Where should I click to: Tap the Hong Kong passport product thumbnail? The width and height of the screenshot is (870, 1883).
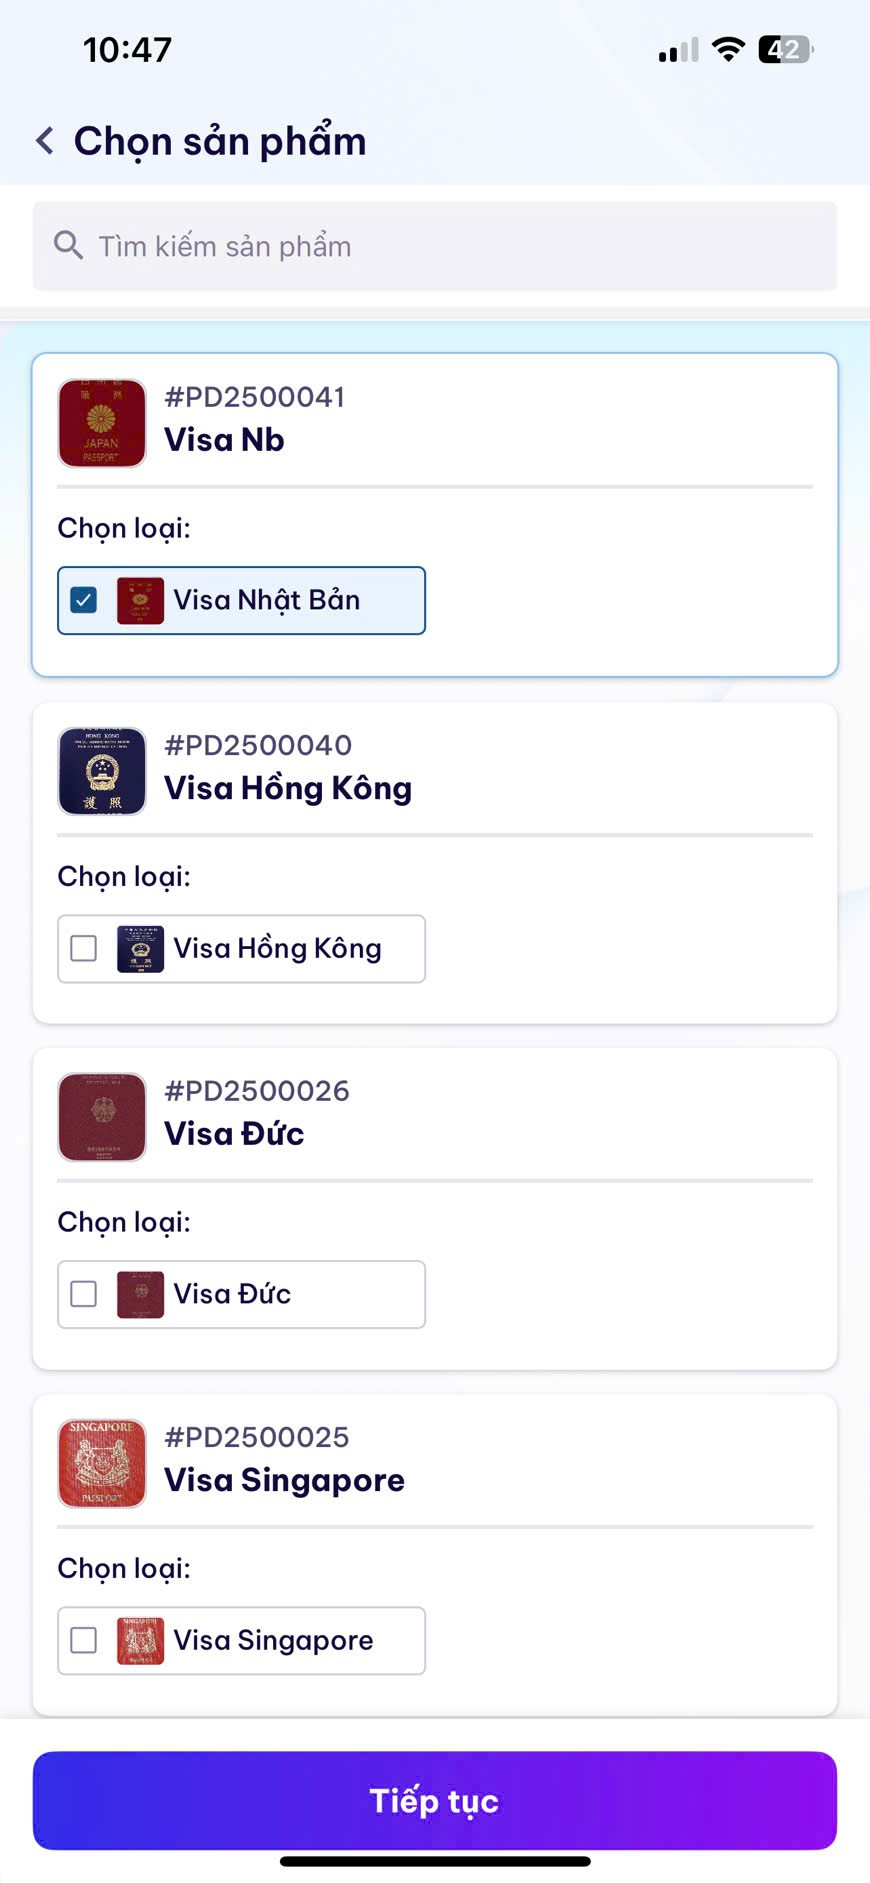point(102,771)
